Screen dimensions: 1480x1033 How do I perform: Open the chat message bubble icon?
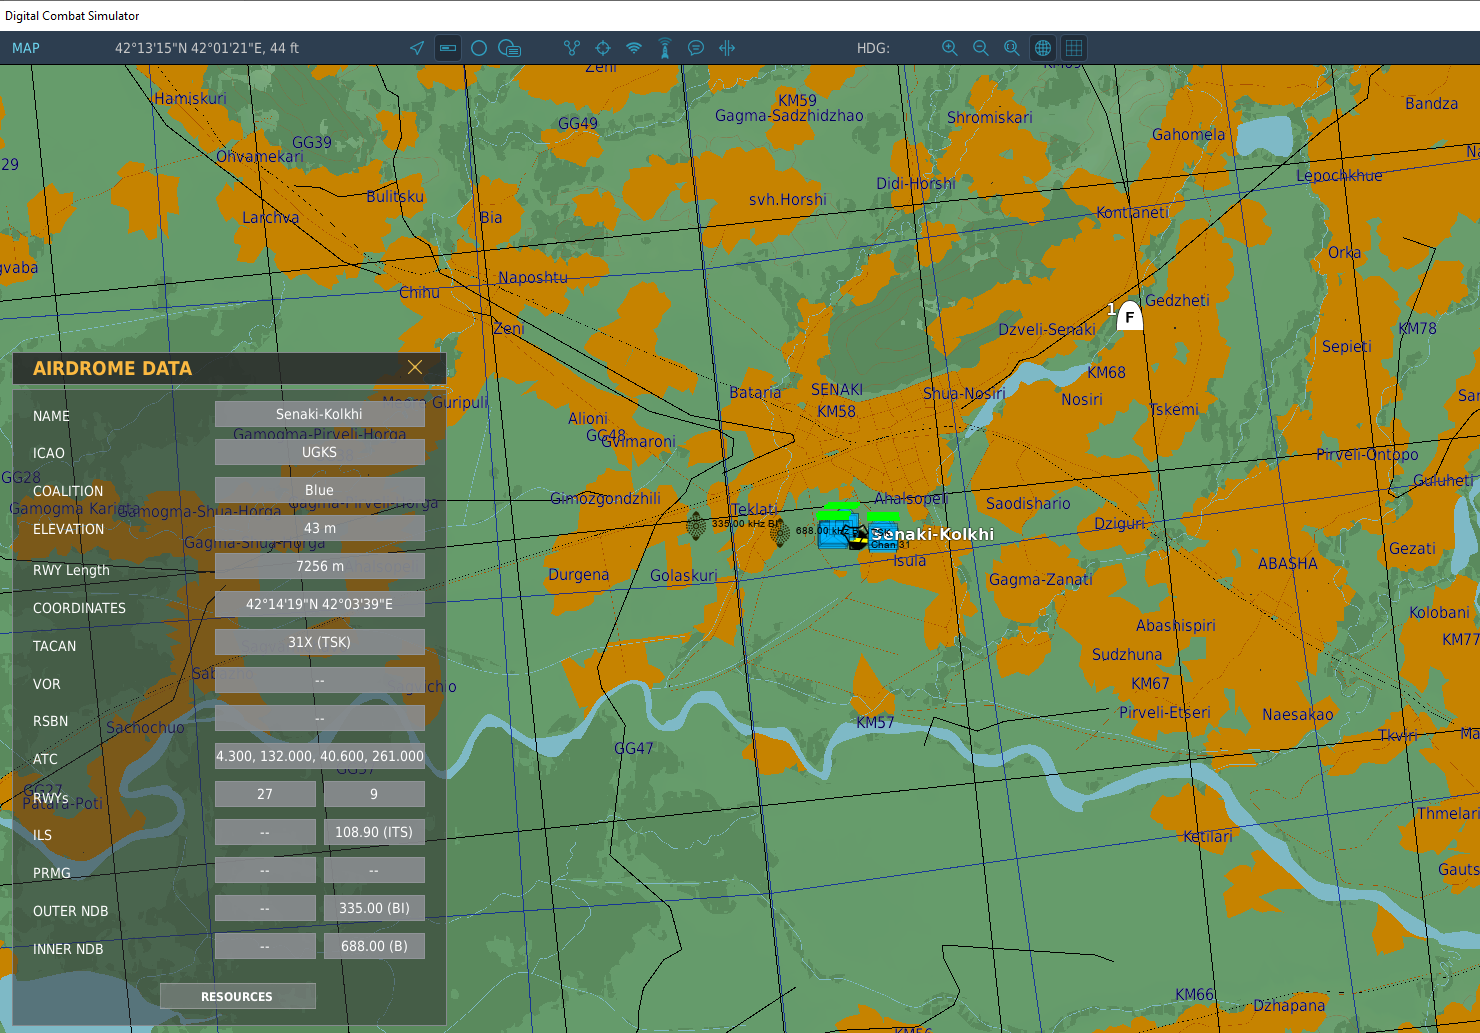click(696, 48)
